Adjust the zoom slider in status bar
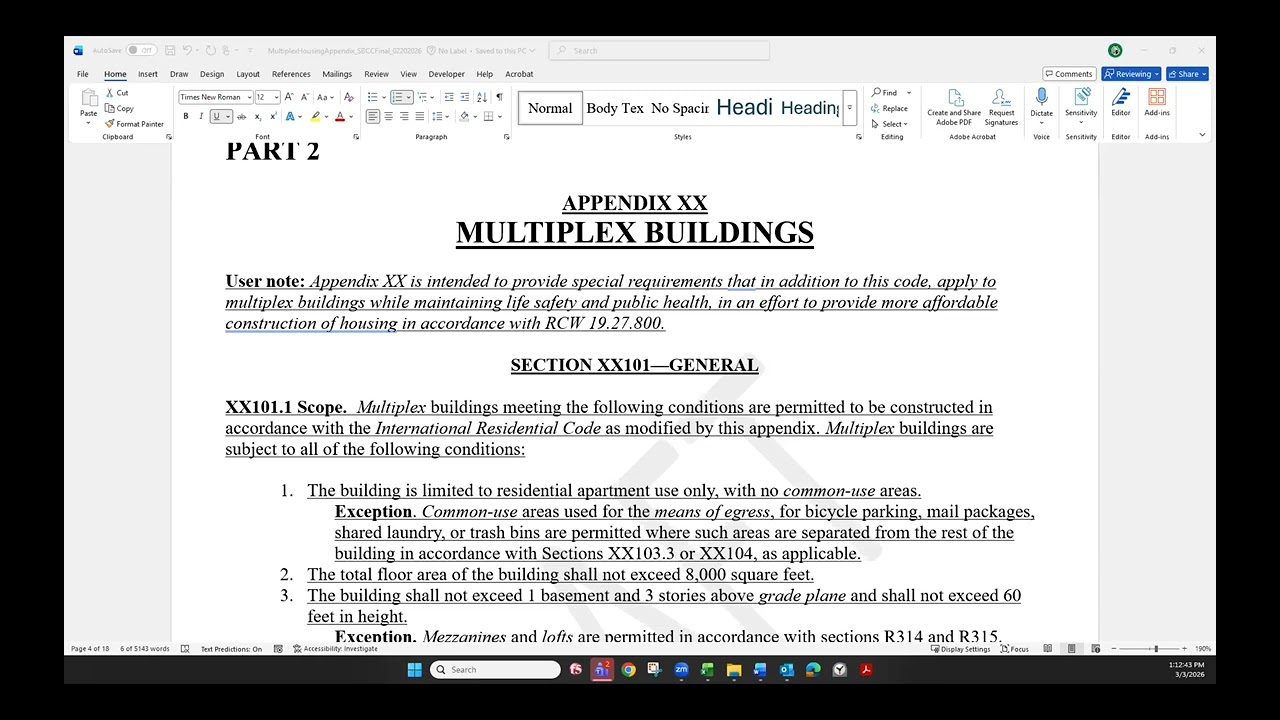The height and width of the screenshot is (720, 1280). 1156,649
